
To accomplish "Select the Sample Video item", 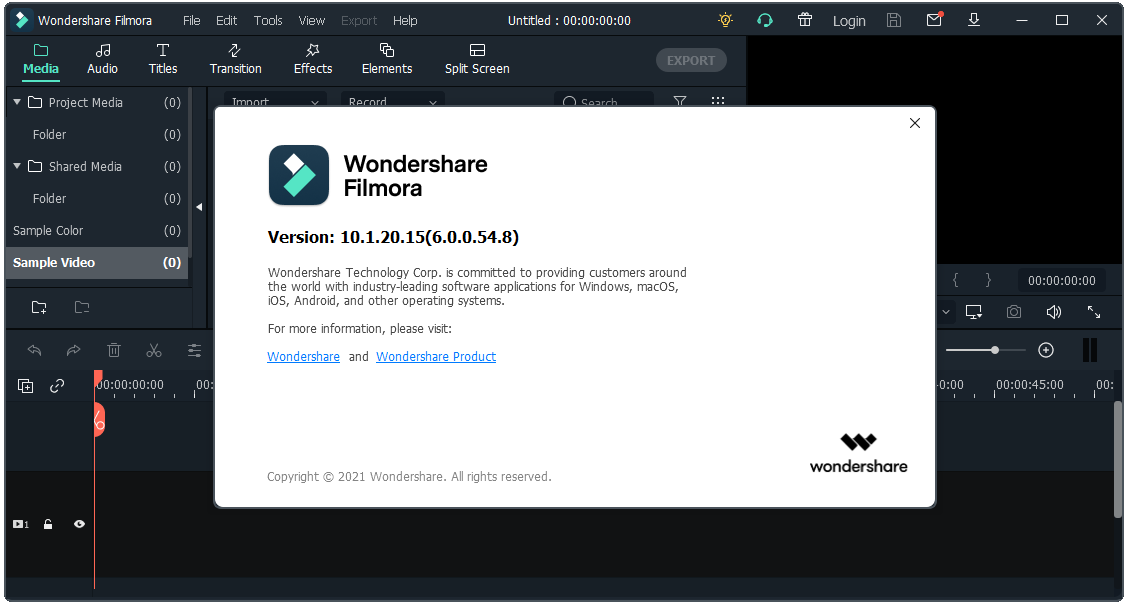I will coord(97,263).
